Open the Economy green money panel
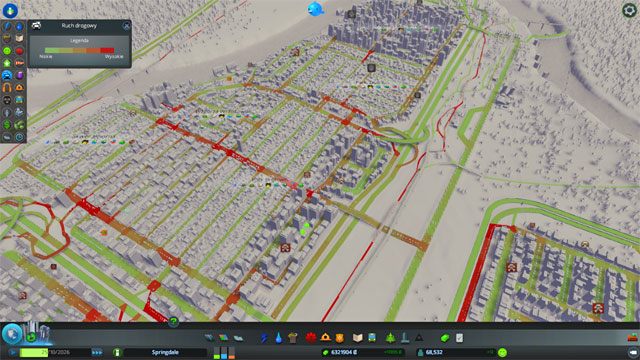640x360 pixels. (445, 338)
